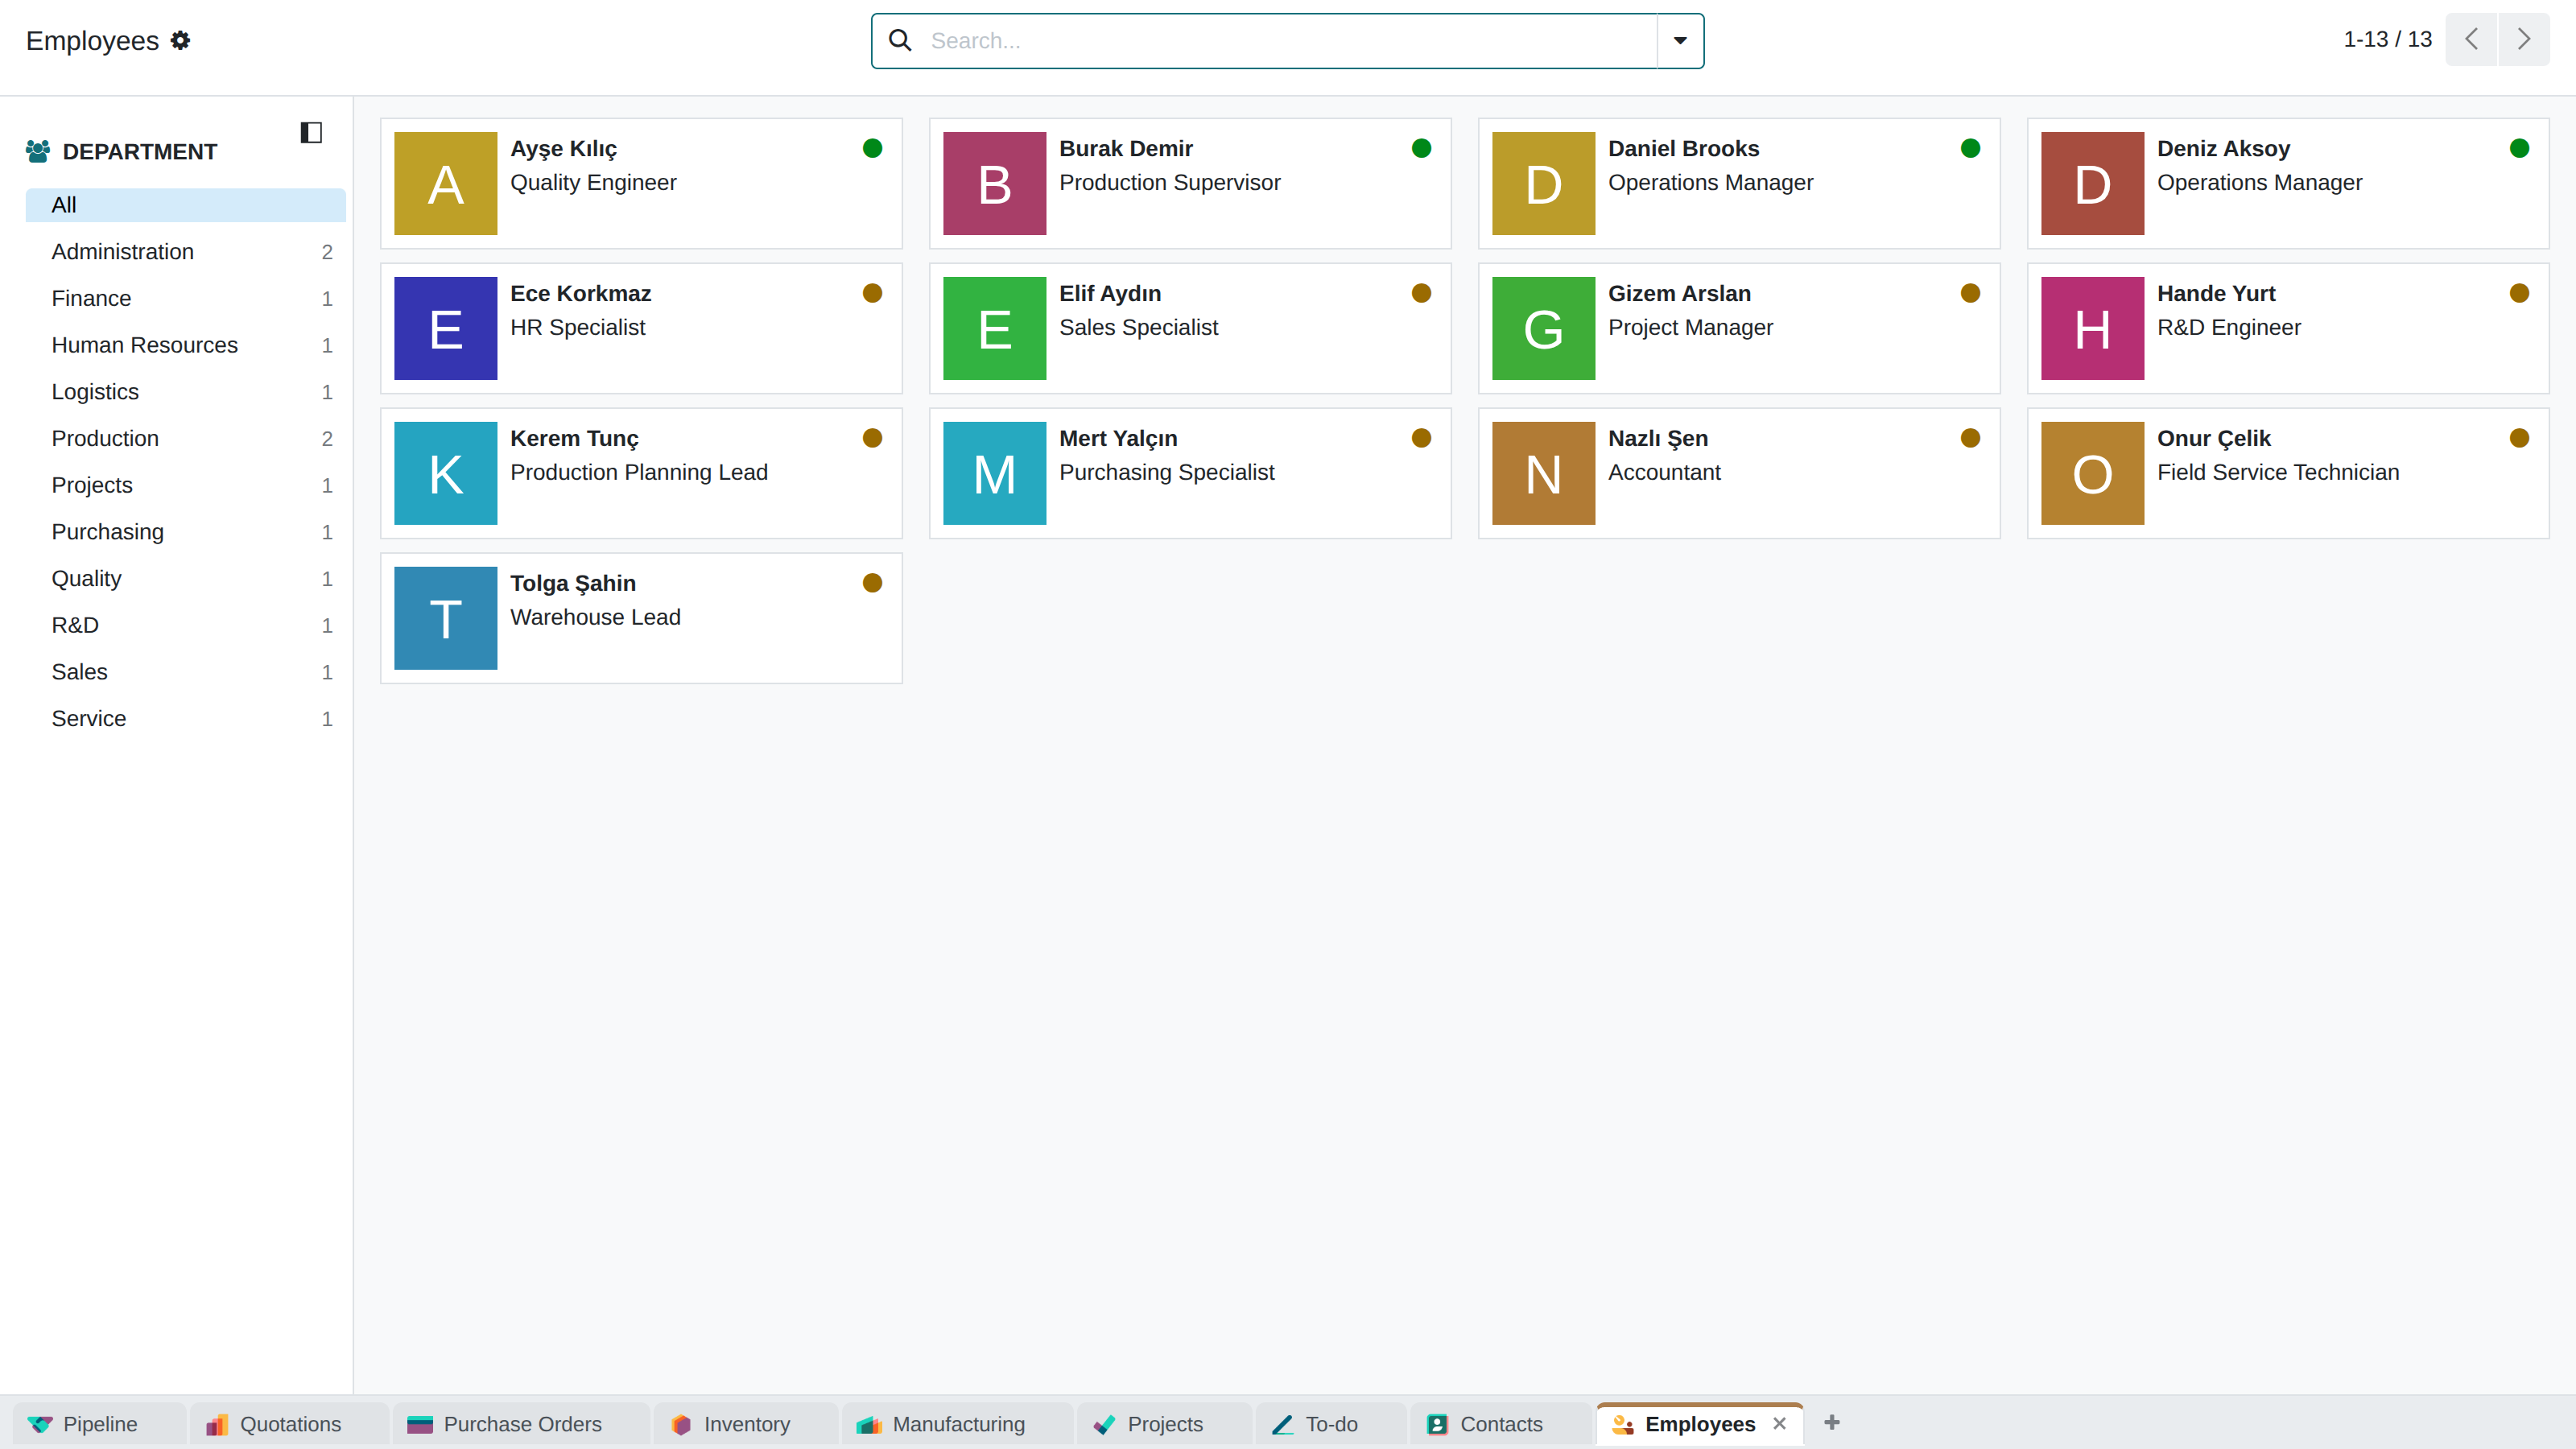Go to previous page of employees

pos(2471,39)
